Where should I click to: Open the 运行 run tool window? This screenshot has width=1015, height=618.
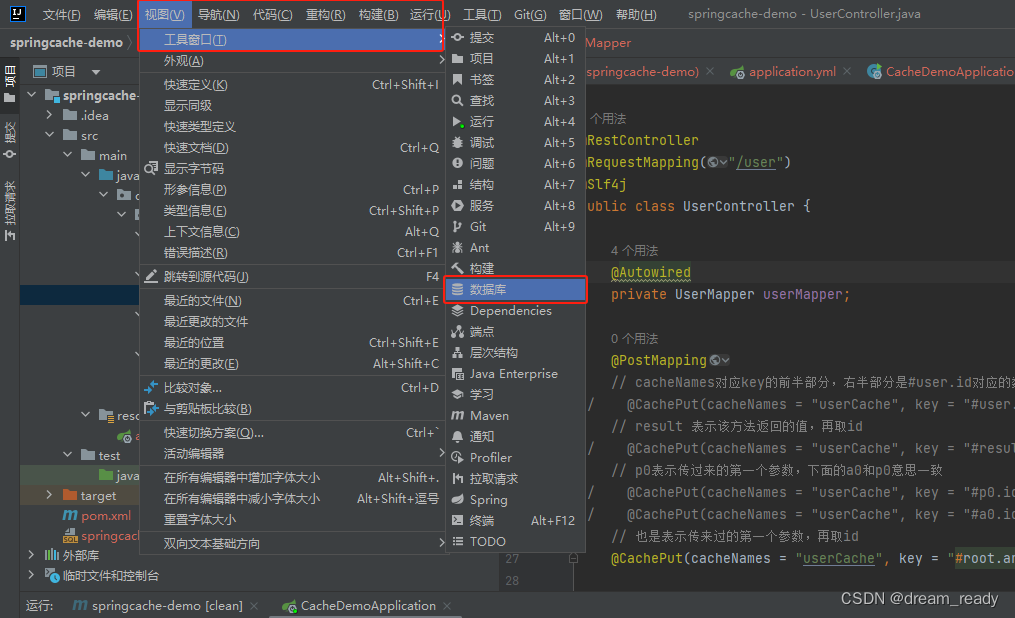515,122
